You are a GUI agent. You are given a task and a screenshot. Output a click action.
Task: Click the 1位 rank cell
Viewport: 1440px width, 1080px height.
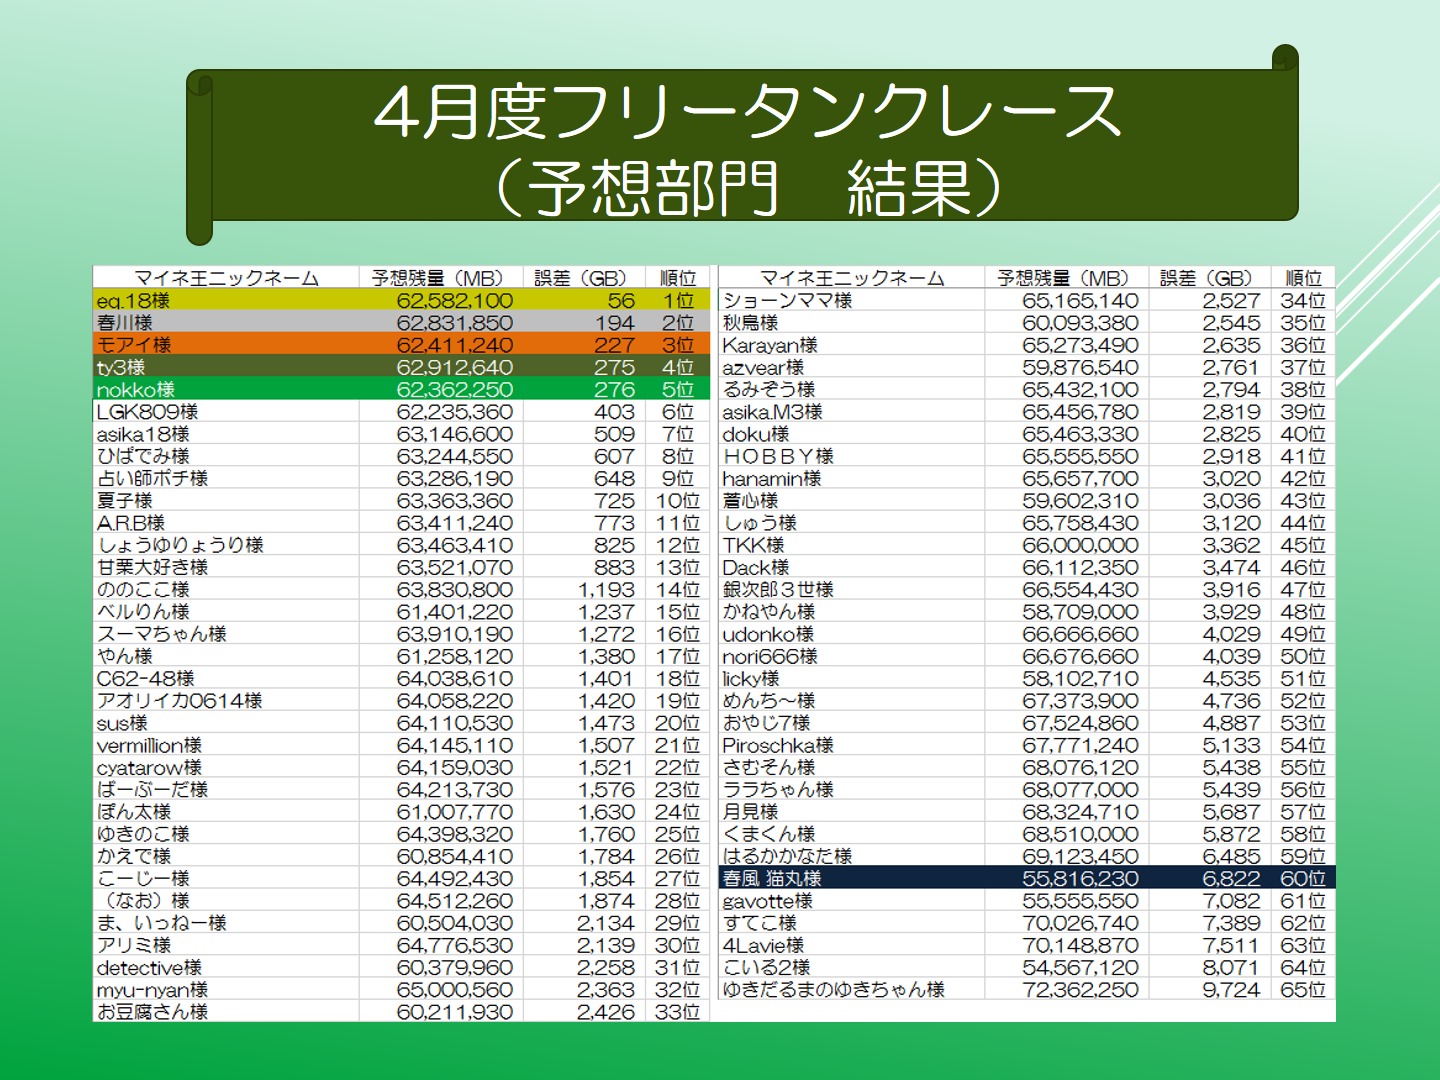click(678, 300)
